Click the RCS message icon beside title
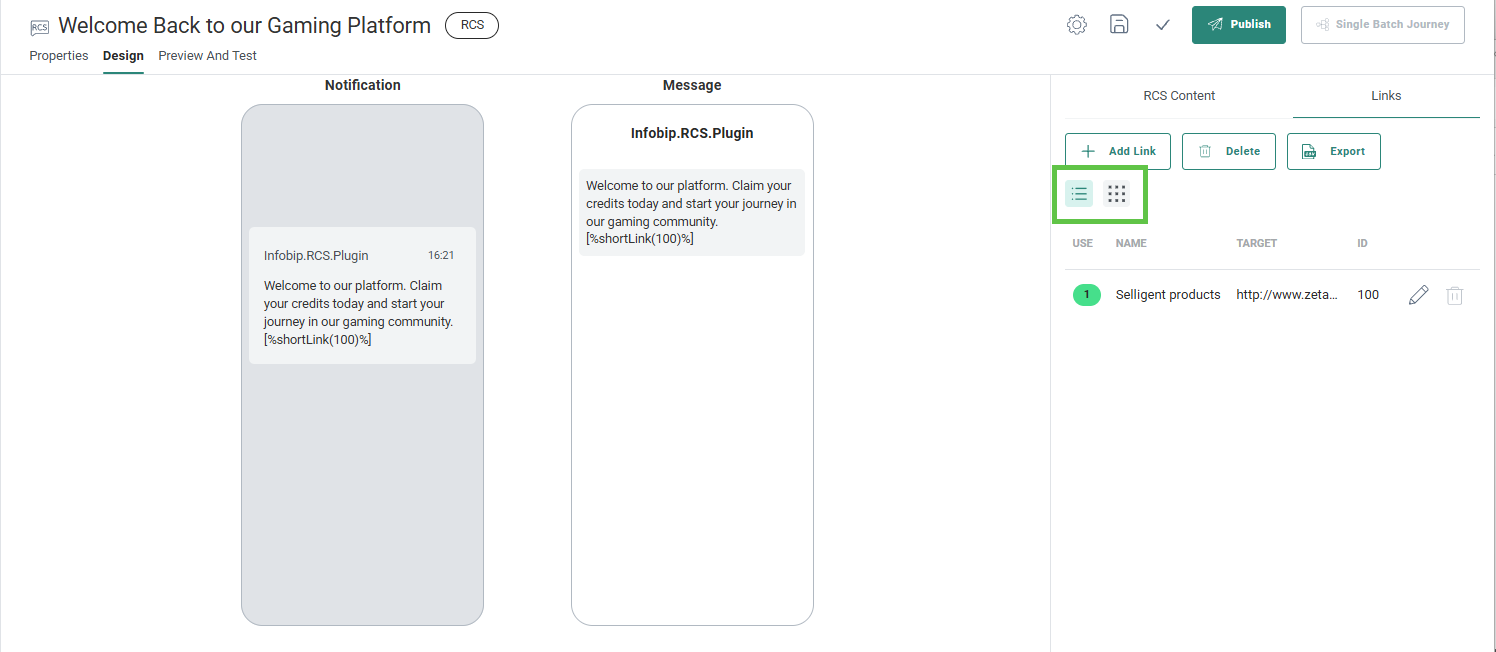This screenshot has height=652, width=1496. click(40, 27)
